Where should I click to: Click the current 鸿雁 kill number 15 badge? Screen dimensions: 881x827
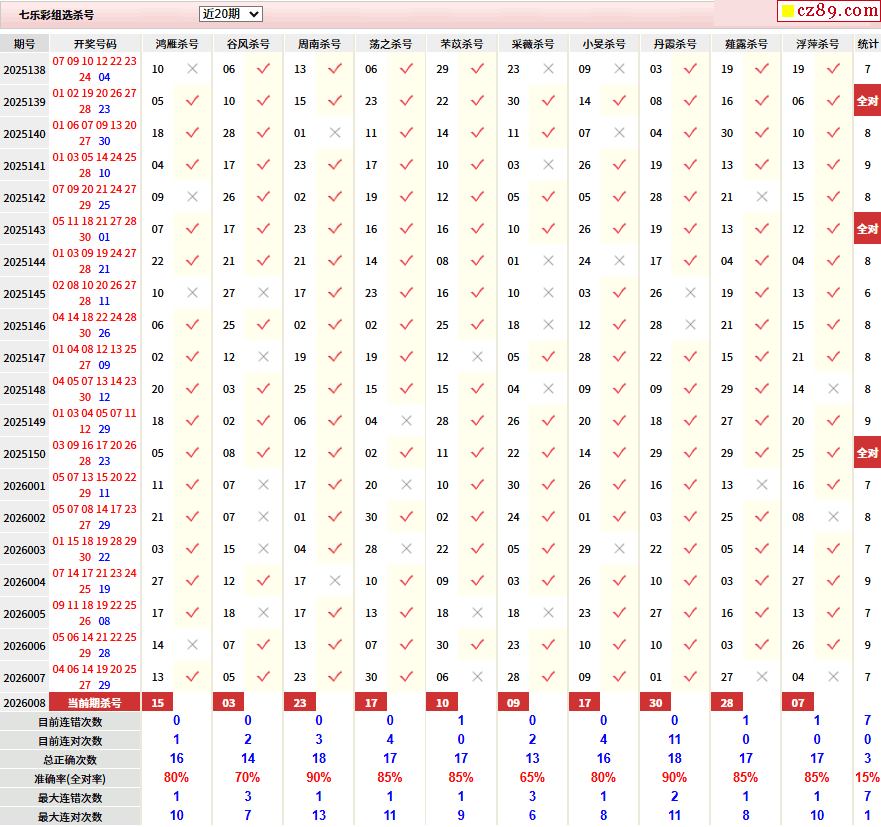pyautogui.click(x=158, y=702)
